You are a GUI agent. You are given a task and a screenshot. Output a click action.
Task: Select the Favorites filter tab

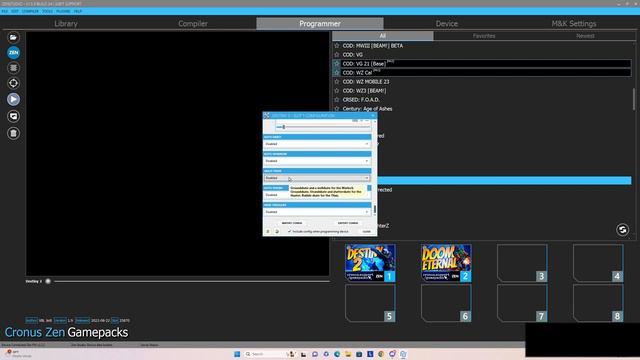pos(484,36)
